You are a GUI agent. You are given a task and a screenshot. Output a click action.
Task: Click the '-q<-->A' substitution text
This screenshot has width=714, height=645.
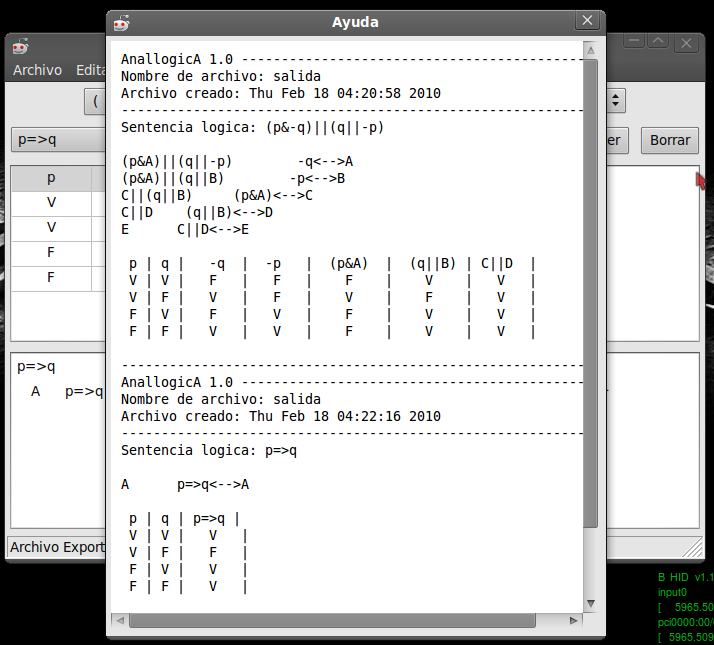click(x=325, y=162)
